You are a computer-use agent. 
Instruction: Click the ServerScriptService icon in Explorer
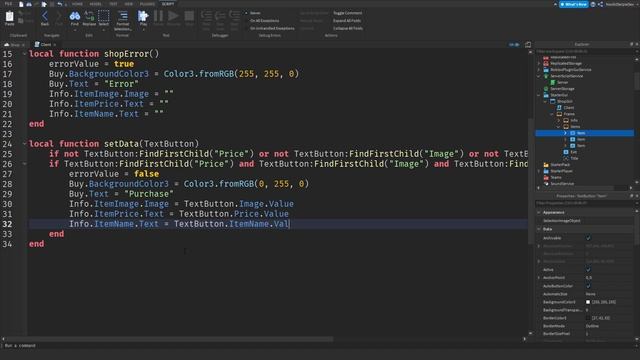coord(546,76)
